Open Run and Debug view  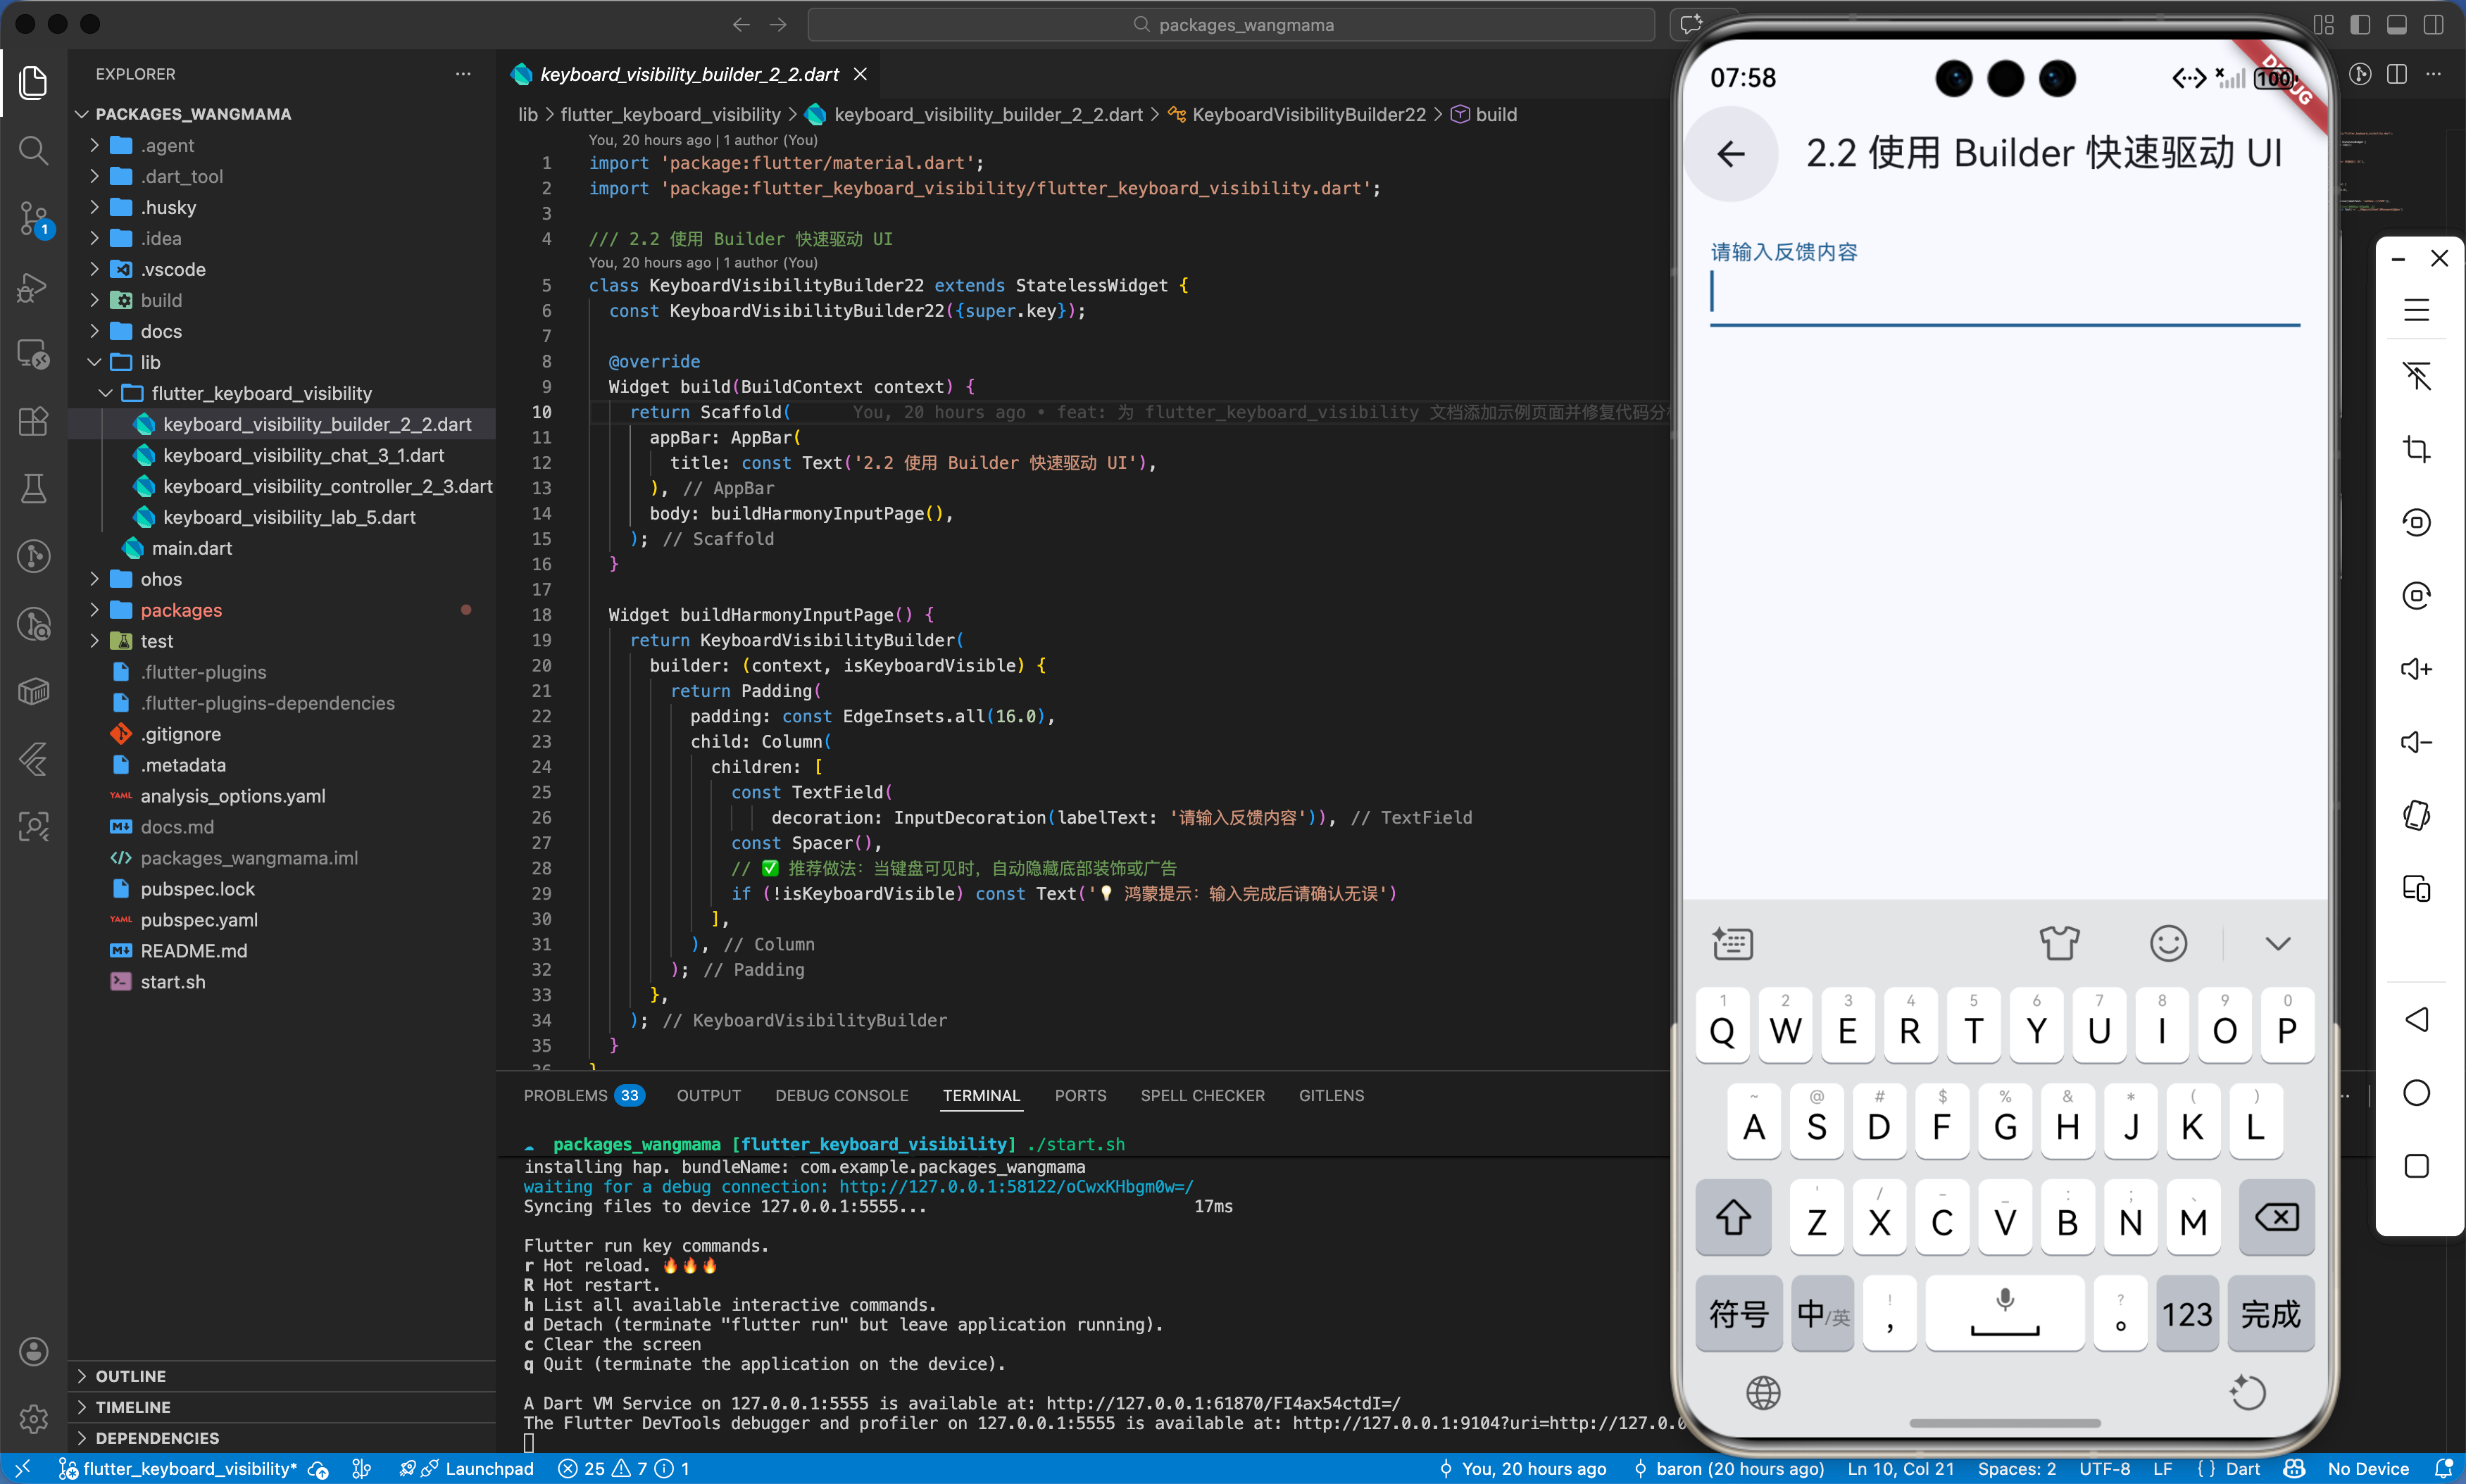(x=33, y=288)
